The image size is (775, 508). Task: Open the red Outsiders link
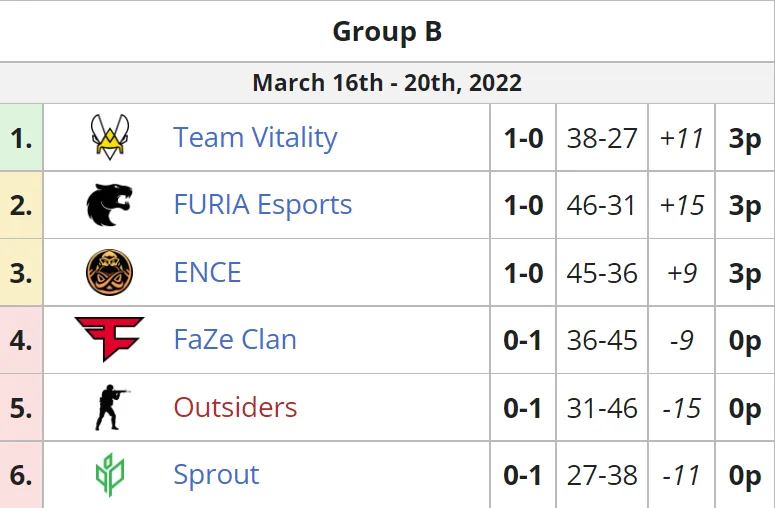[235, 407]
